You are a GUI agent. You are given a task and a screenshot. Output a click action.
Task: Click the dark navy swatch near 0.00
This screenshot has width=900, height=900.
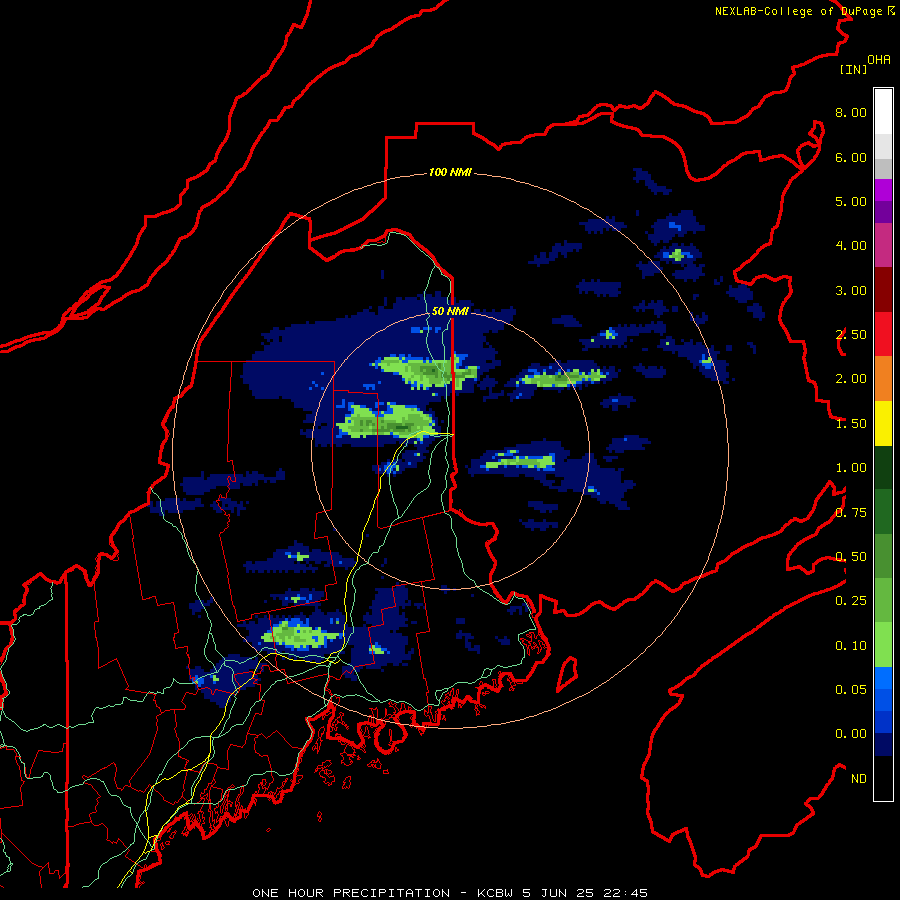pos(883,744)
